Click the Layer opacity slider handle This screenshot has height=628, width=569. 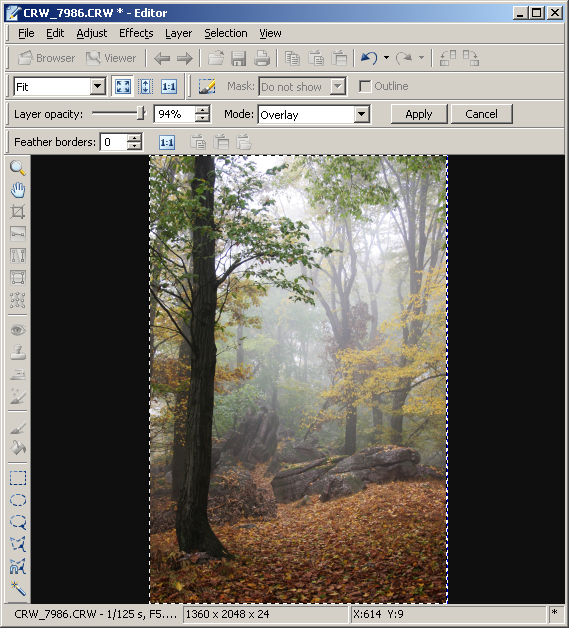141,113
